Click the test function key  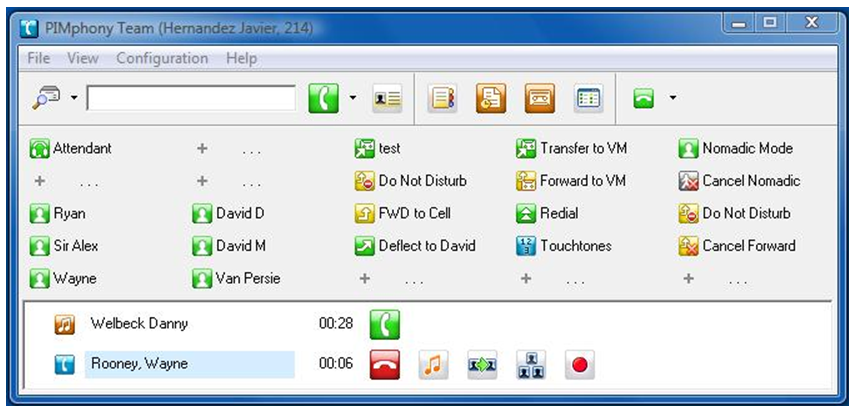pyautogui.click(x=377, y=148)
